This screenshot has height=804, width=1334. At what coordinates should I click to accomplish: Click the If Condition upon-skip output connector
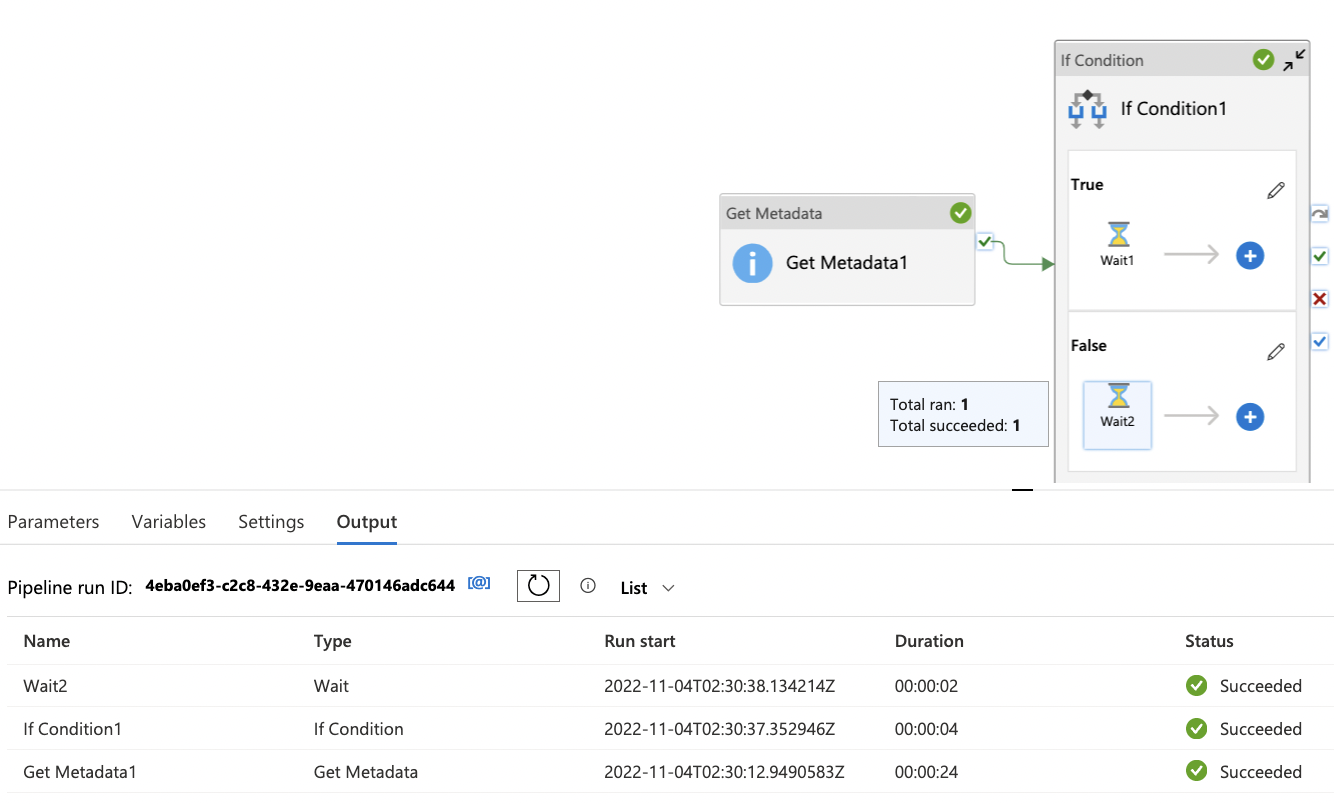1320,214
